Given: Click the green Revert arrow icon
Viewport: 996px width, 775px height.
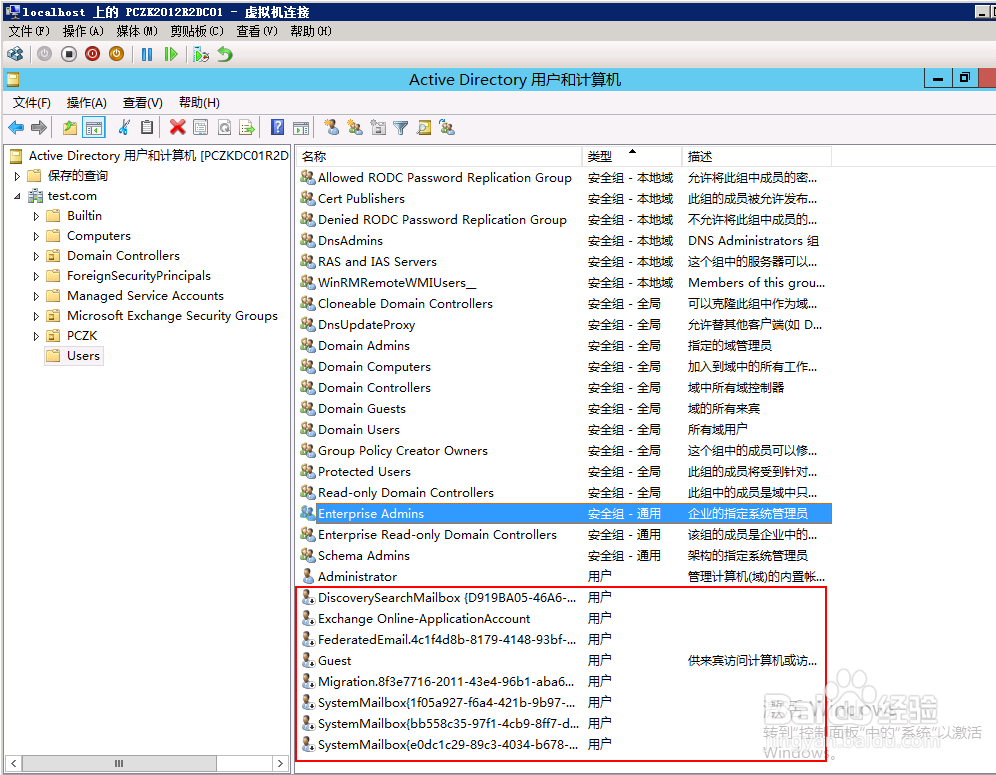Looking at the screenshot, I should [225, 55].
